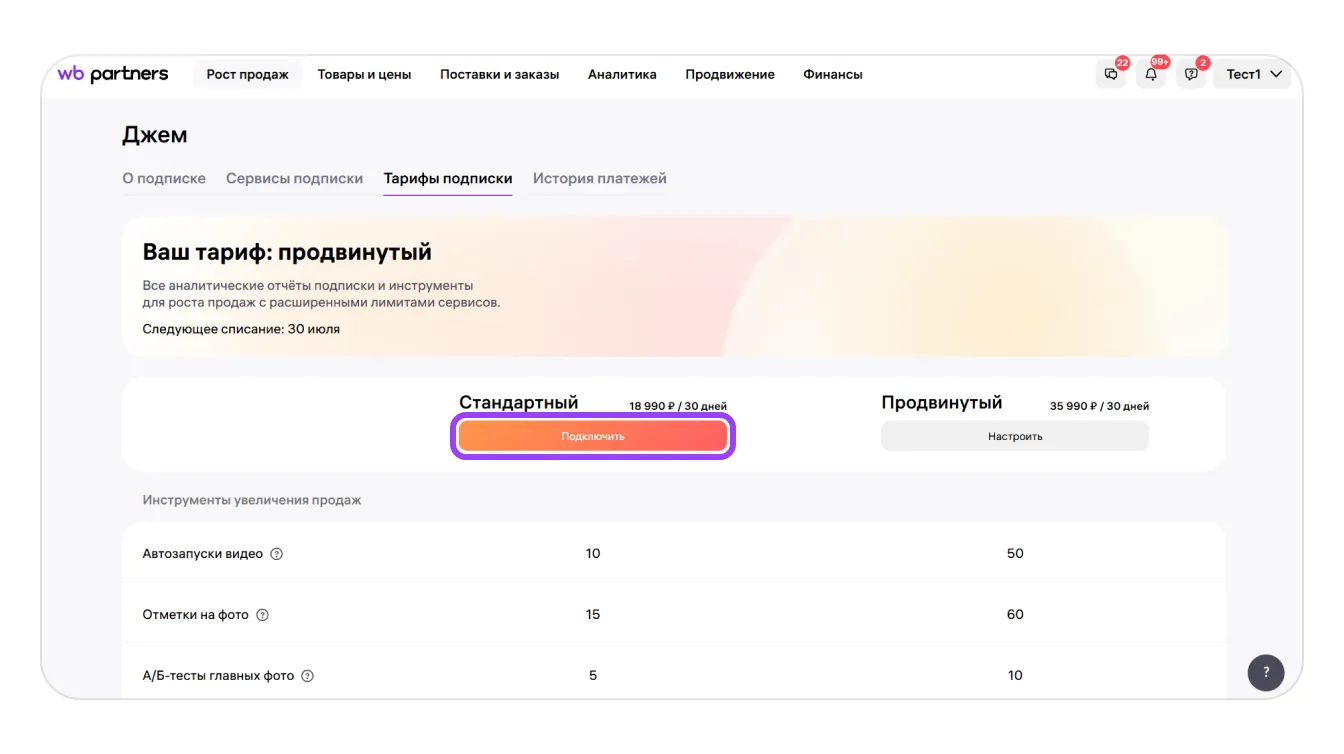
Task: Click the round help question button
Action: click(1265, 672)
